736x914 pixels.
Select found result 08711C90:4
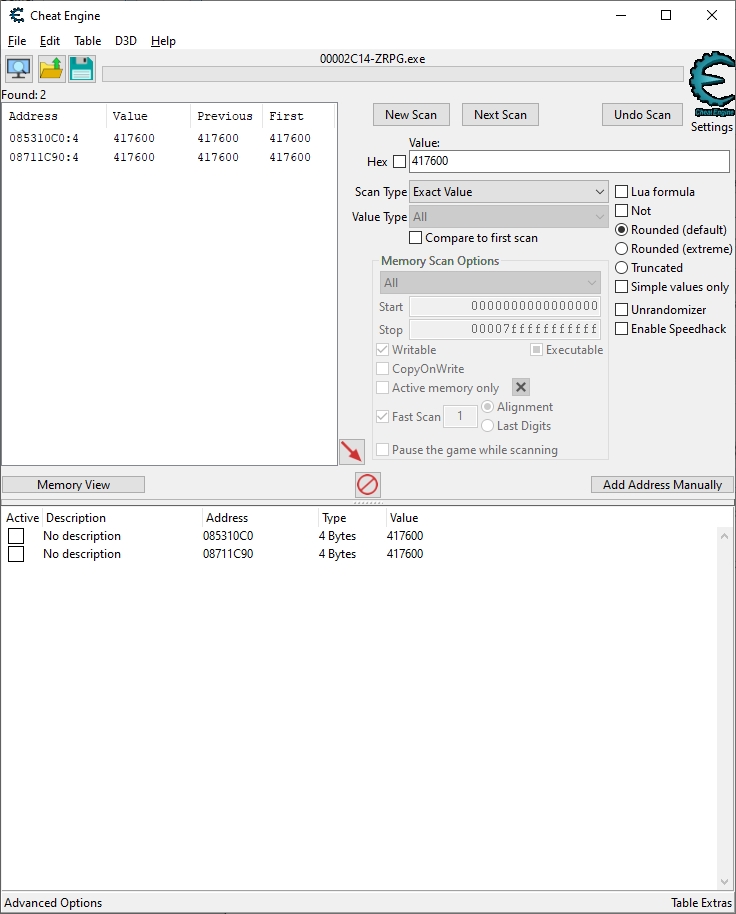click(x=169, y=157)
